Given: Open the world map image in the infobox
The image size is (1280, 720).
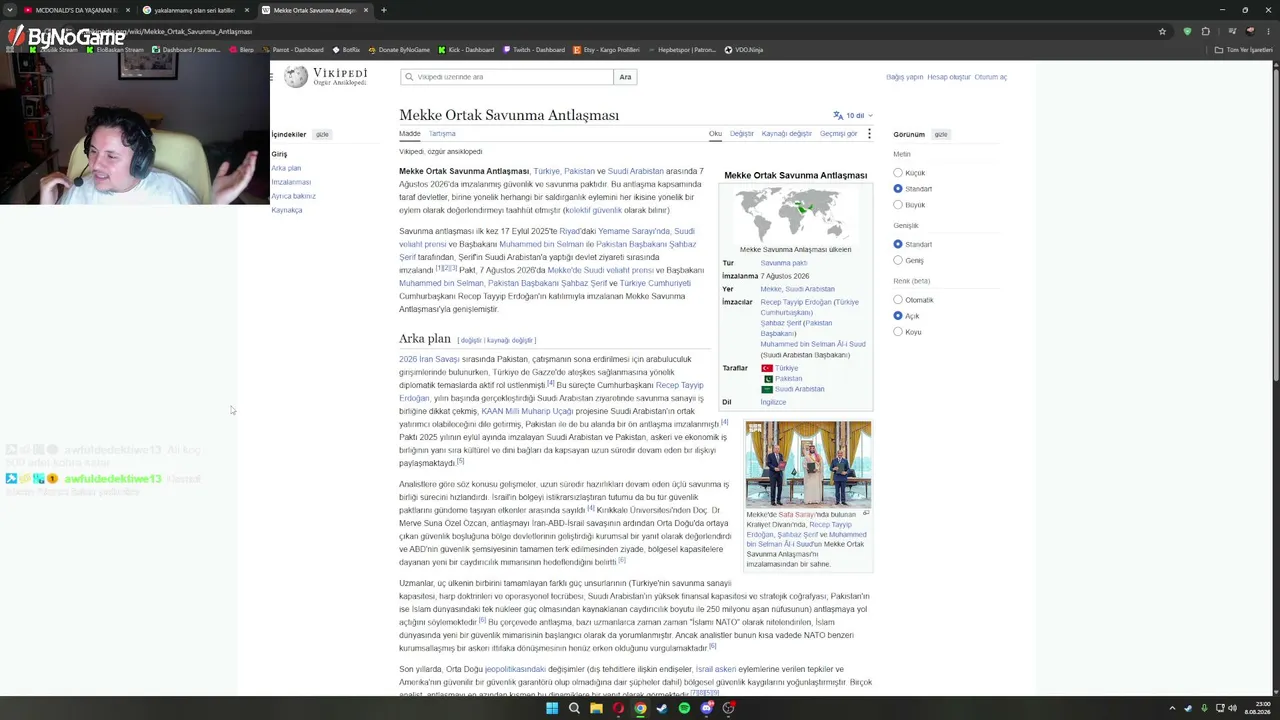Looking at the screenshot, I should [795, 214].
